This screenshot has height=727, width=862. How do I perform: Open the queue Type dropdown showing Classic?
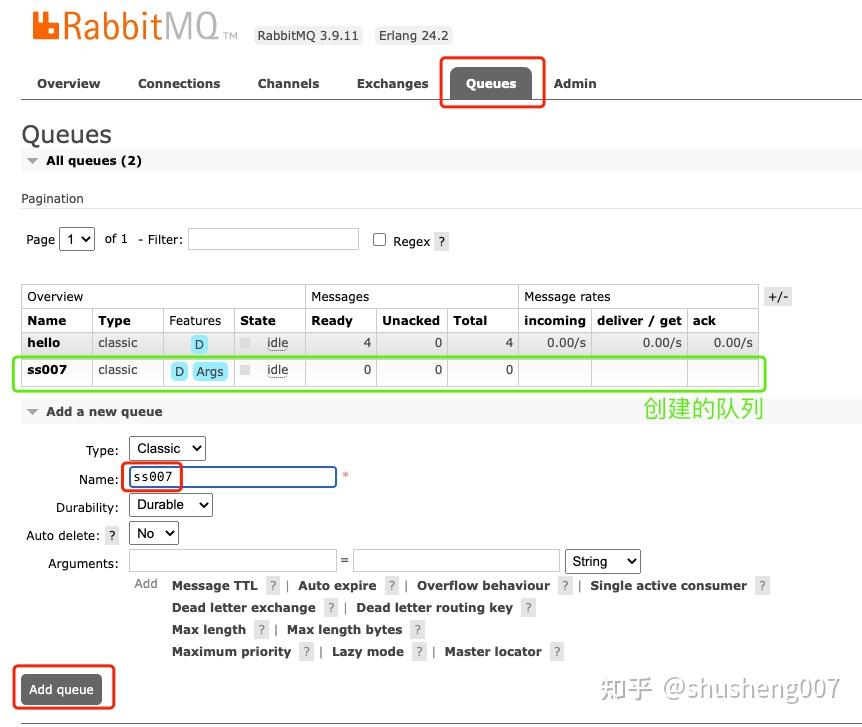(167, 448)
